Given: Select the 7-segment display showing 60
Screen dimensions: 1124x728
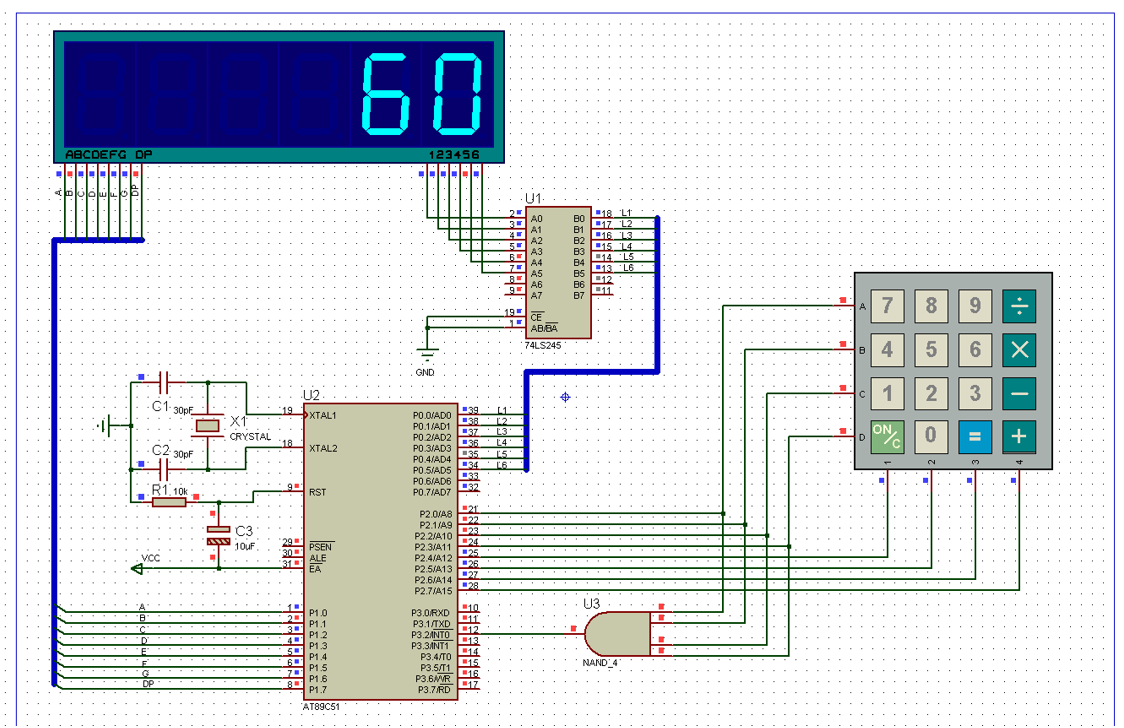Looking at the screenshot, I should tap(279, 97).
